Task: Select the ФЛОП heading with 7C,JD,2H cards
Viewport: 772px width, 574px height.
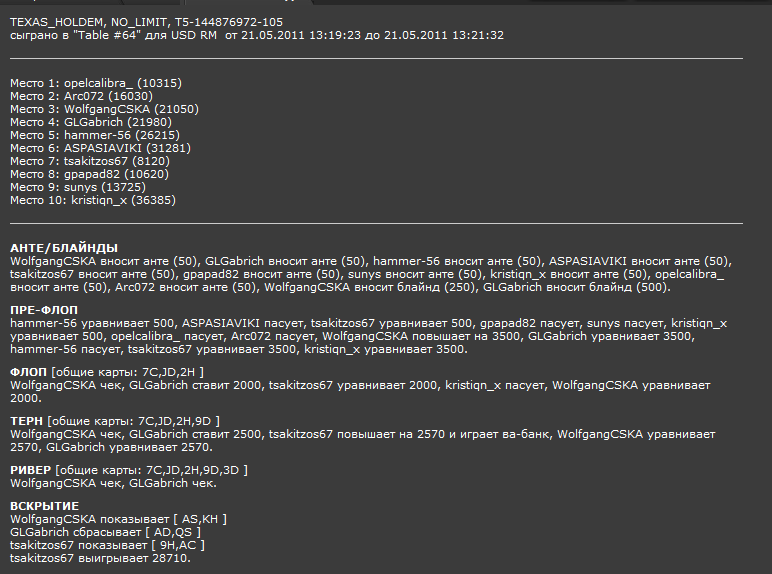Action: click(x=107, y=372)
